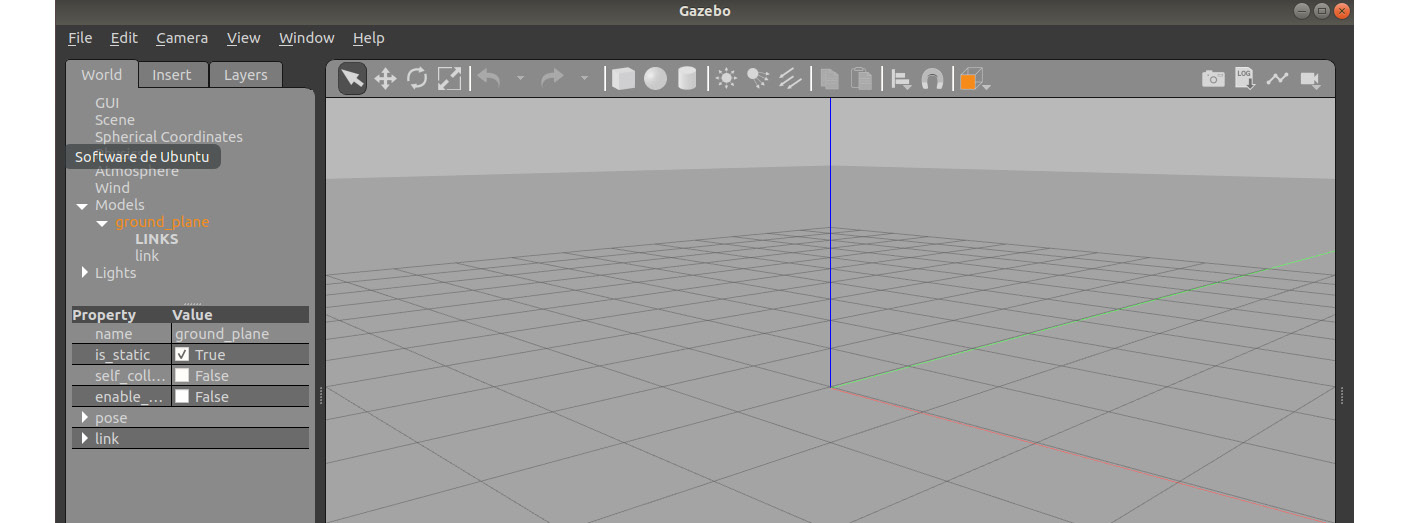Viewport: 1408px width, 523px height.
Task: Open the Edit menu
Action: pyautogui.click(x=124, y=38)
